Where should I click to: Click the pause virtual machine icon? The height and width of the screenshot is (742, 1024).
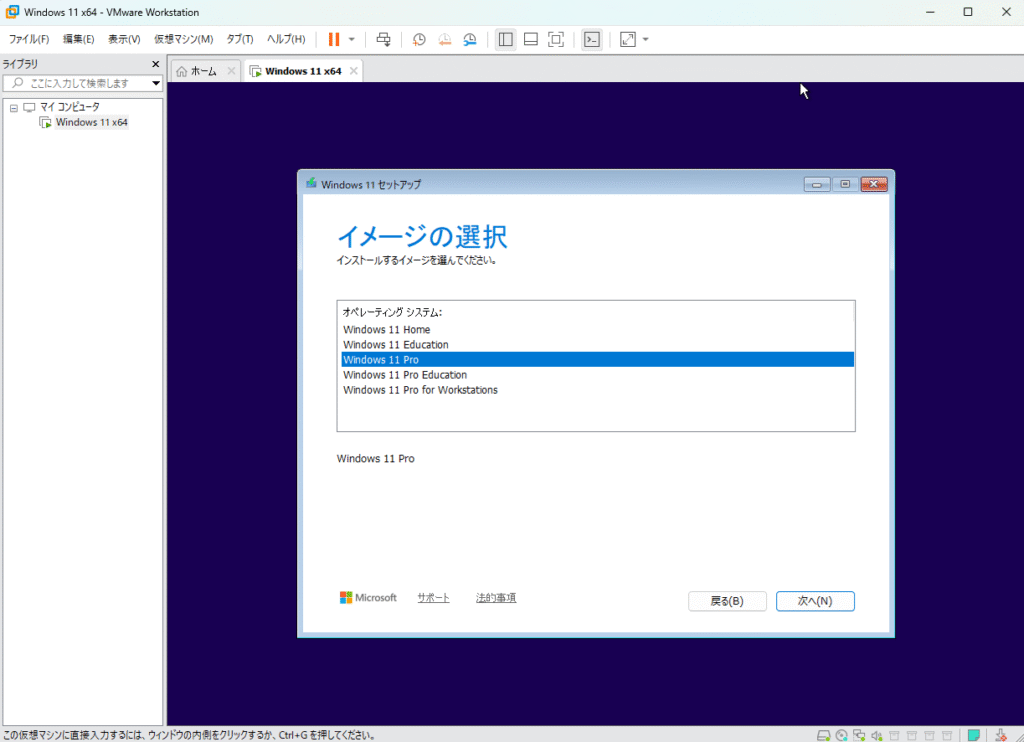pyautogui.click(x=334, y=39)
